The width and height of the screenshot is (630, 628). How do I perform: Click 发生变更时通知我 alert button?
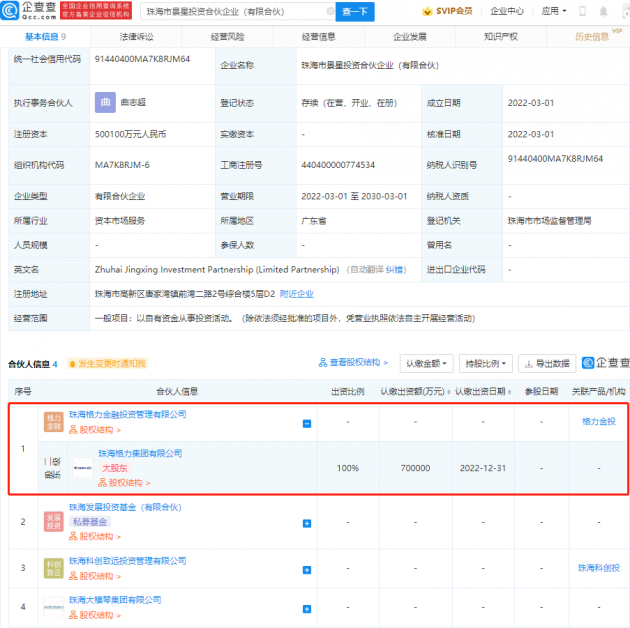coord(107,364)
